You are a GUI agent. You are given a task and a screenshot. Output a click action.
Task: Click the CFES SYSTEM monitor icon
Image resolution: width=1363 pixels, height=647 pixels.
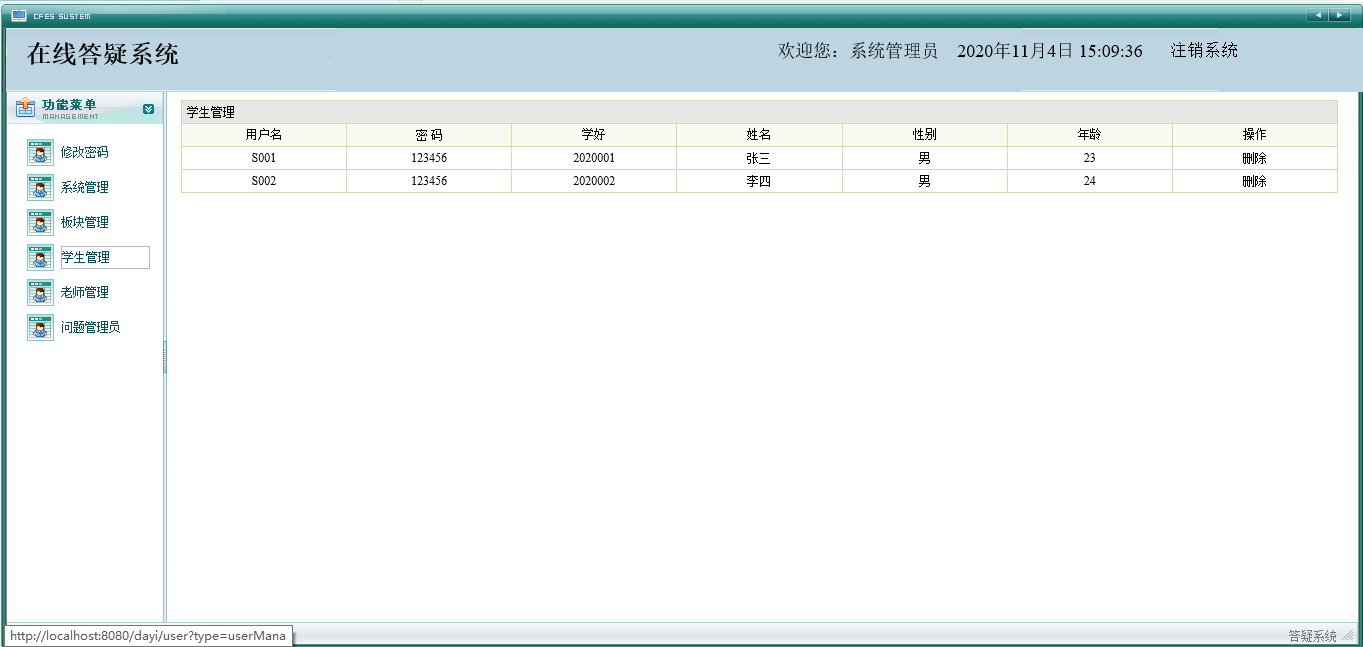pyautogui.click(x=19, y=15)
